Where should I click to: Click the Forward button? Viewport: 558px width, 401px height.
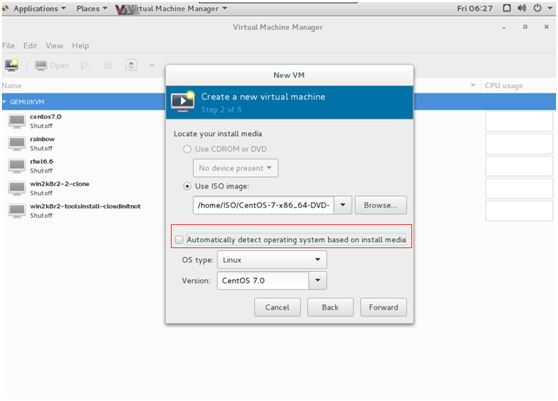tap(383, 307)
